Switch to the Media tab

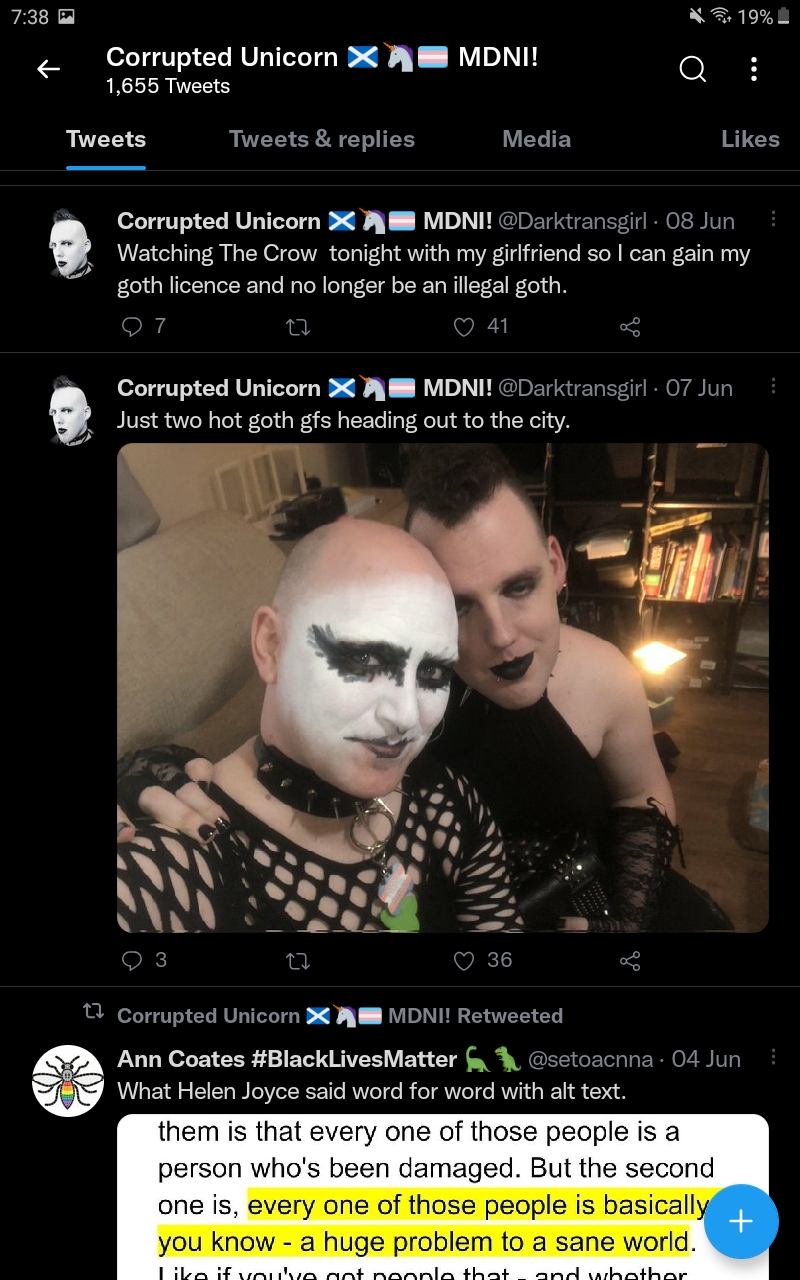[537, 139]
